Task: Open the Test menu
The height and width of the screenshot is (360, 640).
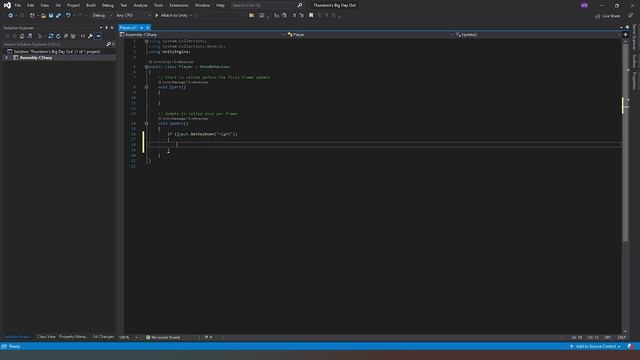Action: pyautogui.click(x=124, y=5)
